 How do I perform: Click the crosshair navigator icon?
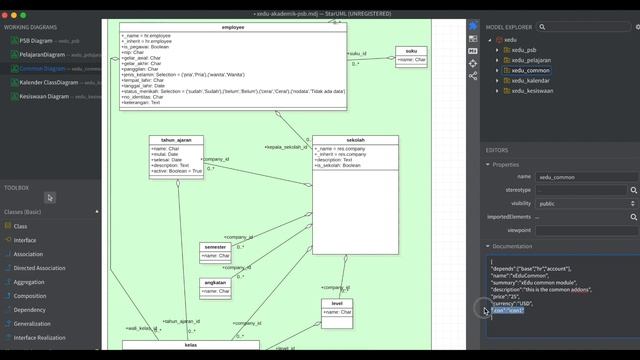(x=473, y=64)
